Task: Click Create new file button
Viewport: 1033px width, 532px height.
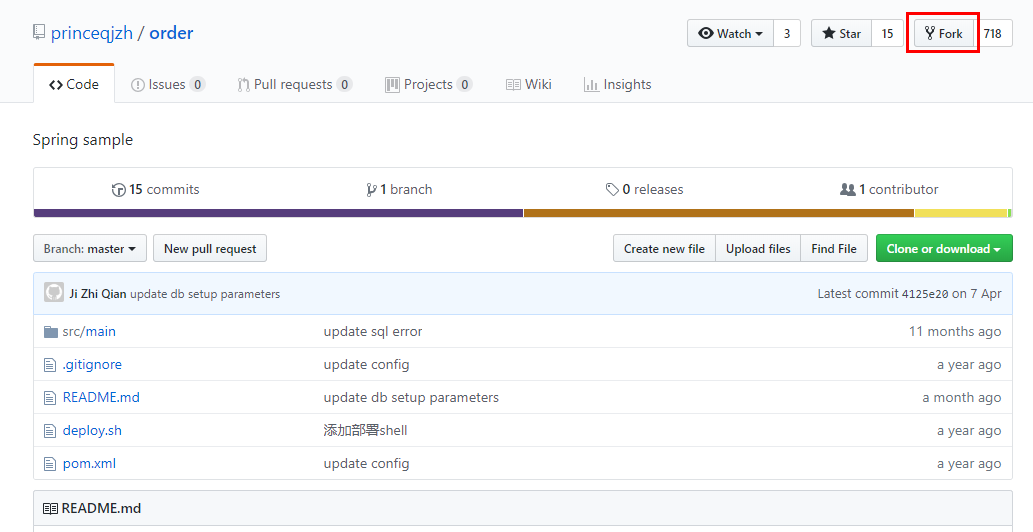Action: click(664, 248)
